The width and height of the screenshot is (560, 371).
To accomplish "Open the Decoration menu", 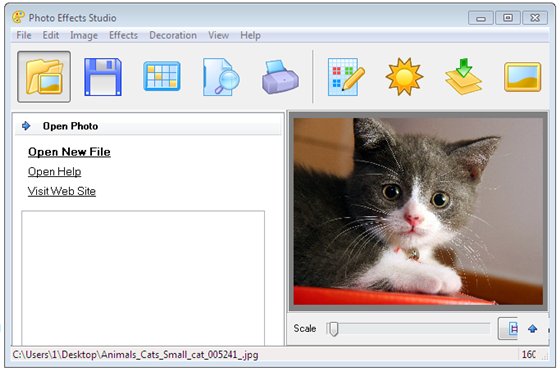I will (x=173, y=35).
